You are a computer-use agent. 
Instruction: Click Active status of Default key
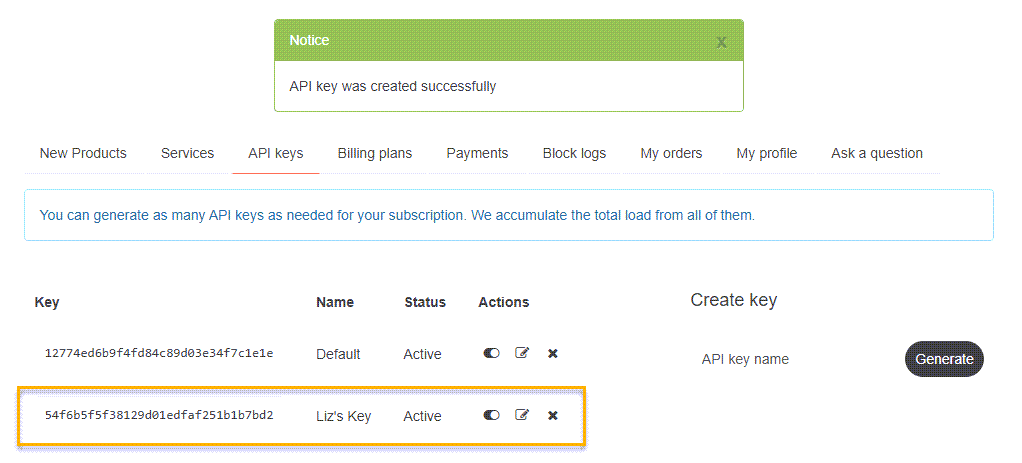coord(422,354)
